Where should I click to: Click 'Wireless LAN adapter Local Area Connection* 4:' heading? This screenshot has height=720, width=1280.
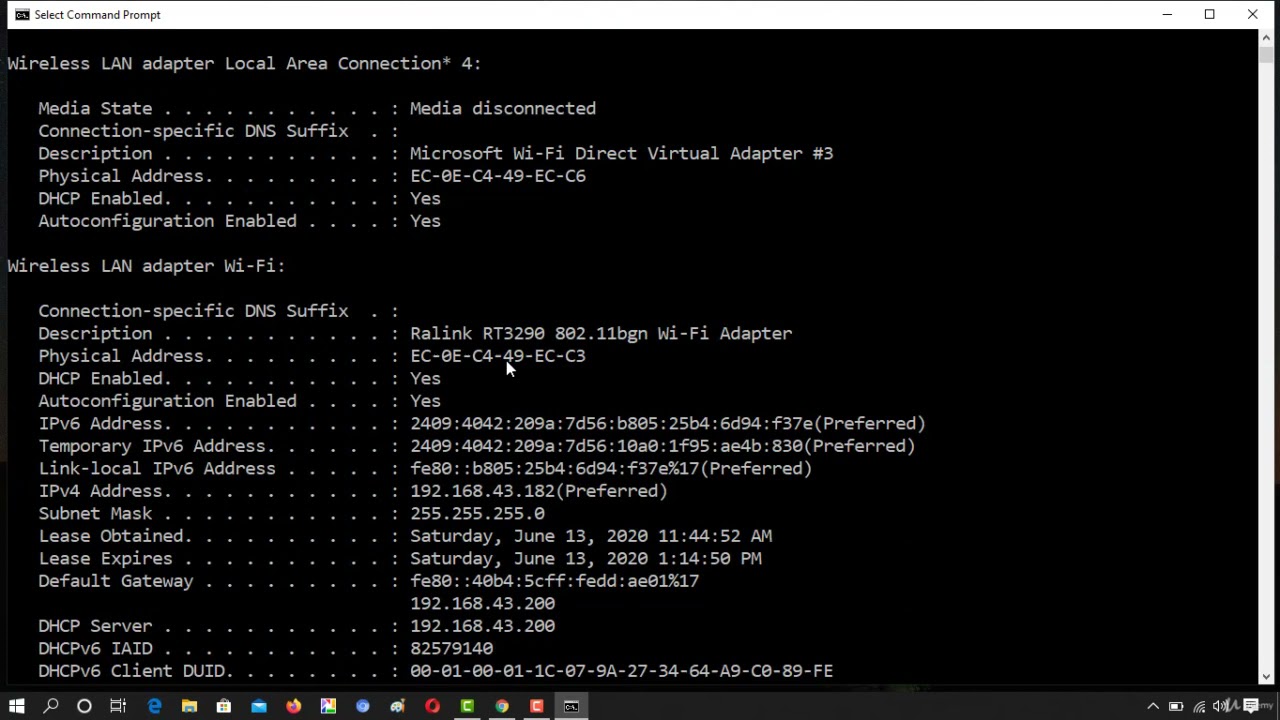(x=245, y=63)
